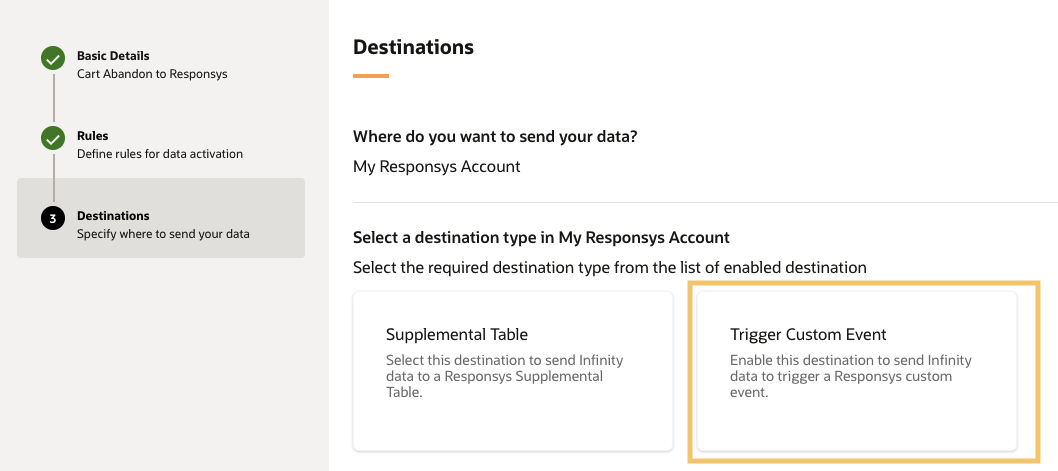Click "Select a destination type" section heading
The width and height of the screenshot is (1058, 471).
click(x=541, y=238)
